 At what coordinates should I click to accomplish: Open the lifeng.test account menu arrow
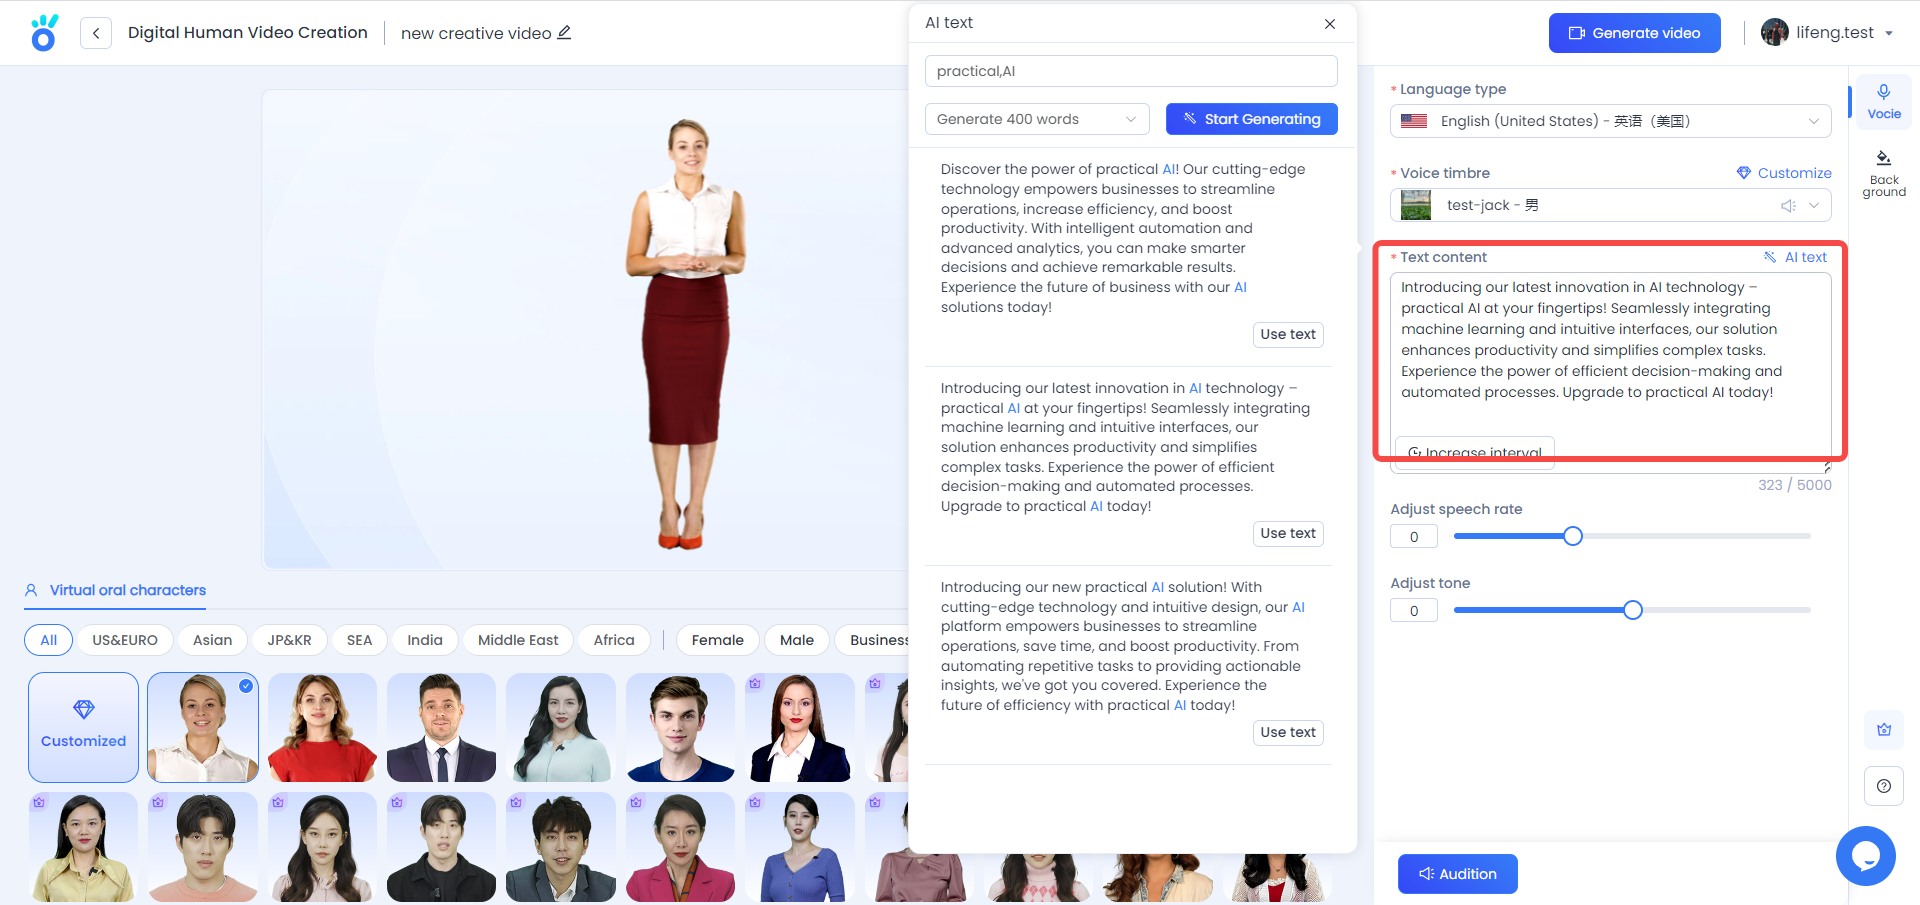click(1889, 33)
